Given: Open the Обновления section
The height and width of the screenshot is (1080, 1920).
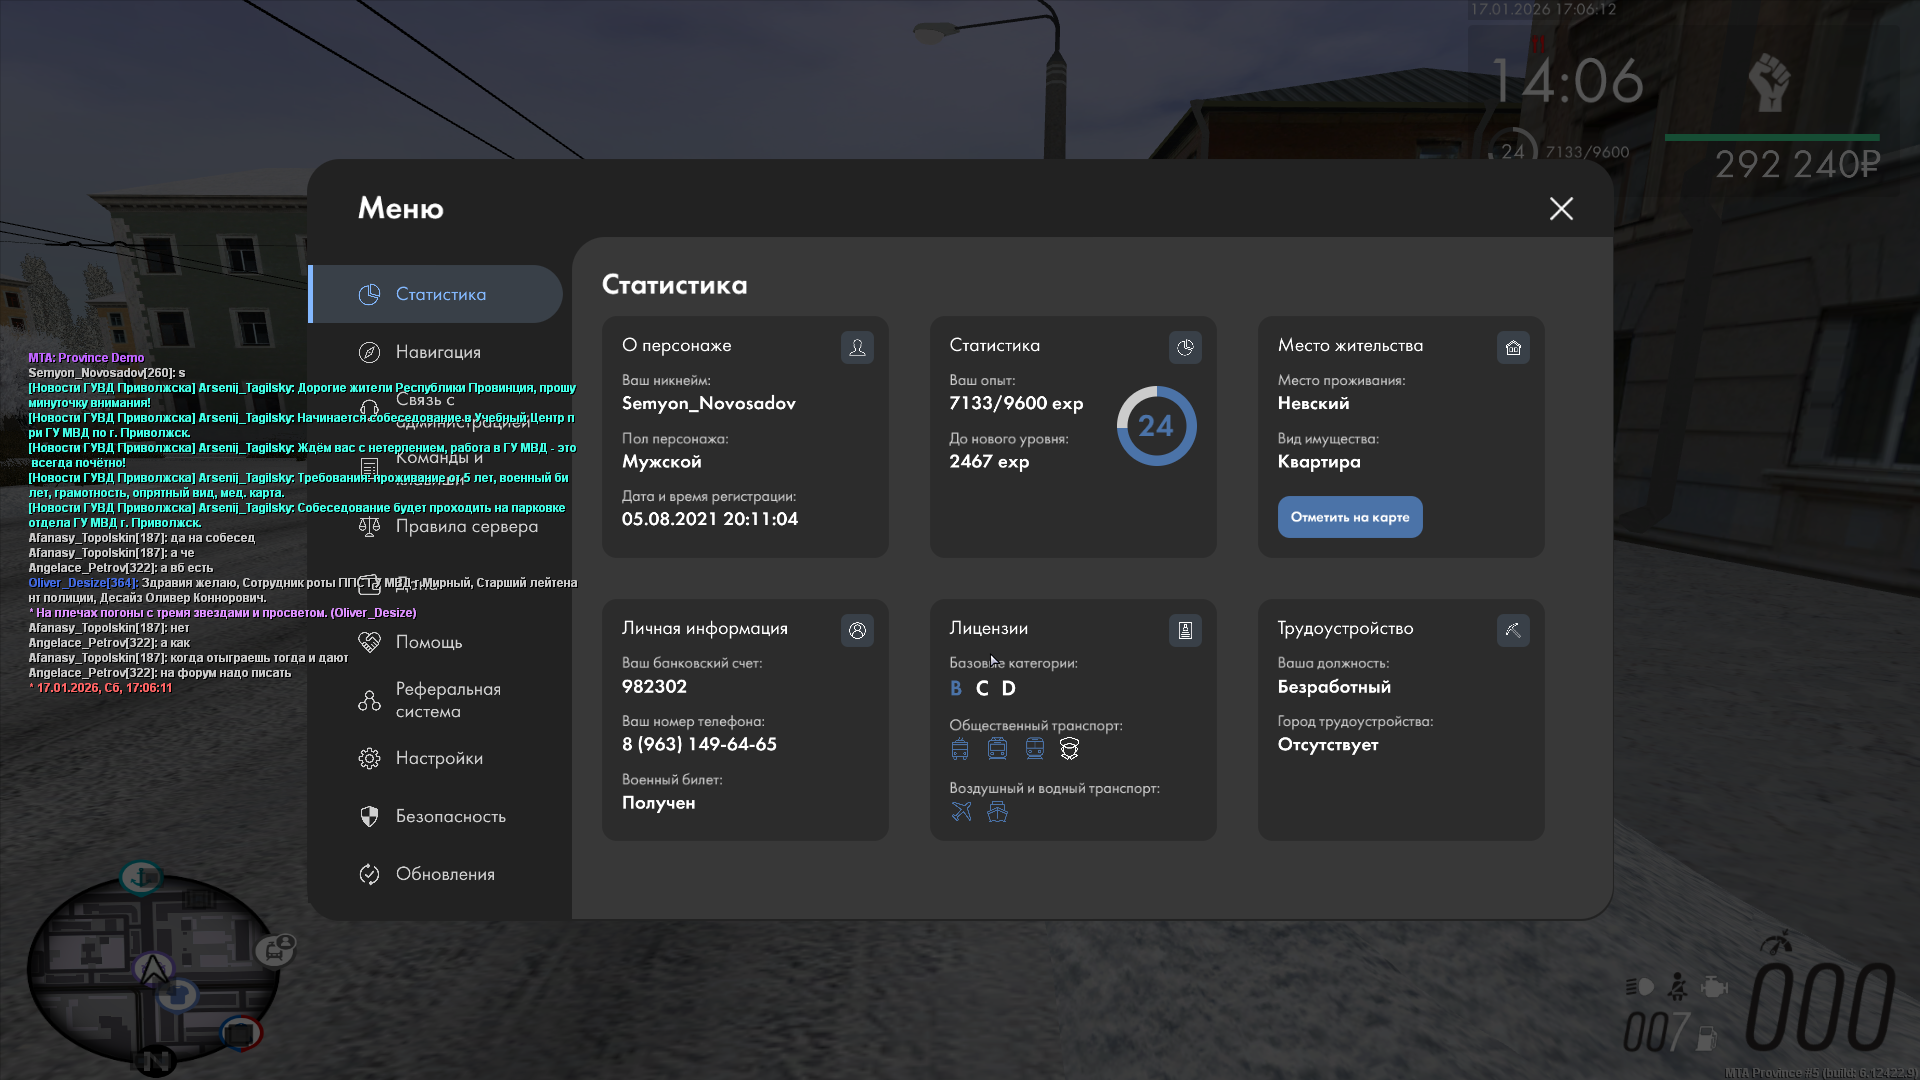Looking at the screenshot, I should [x=445, y=874].
